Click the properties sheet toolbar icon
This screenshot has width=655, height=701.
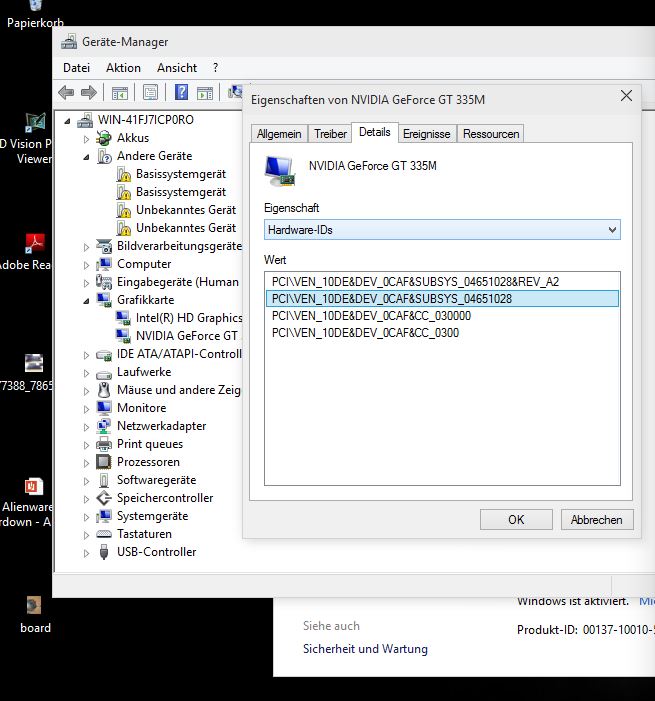click(151, 93)
